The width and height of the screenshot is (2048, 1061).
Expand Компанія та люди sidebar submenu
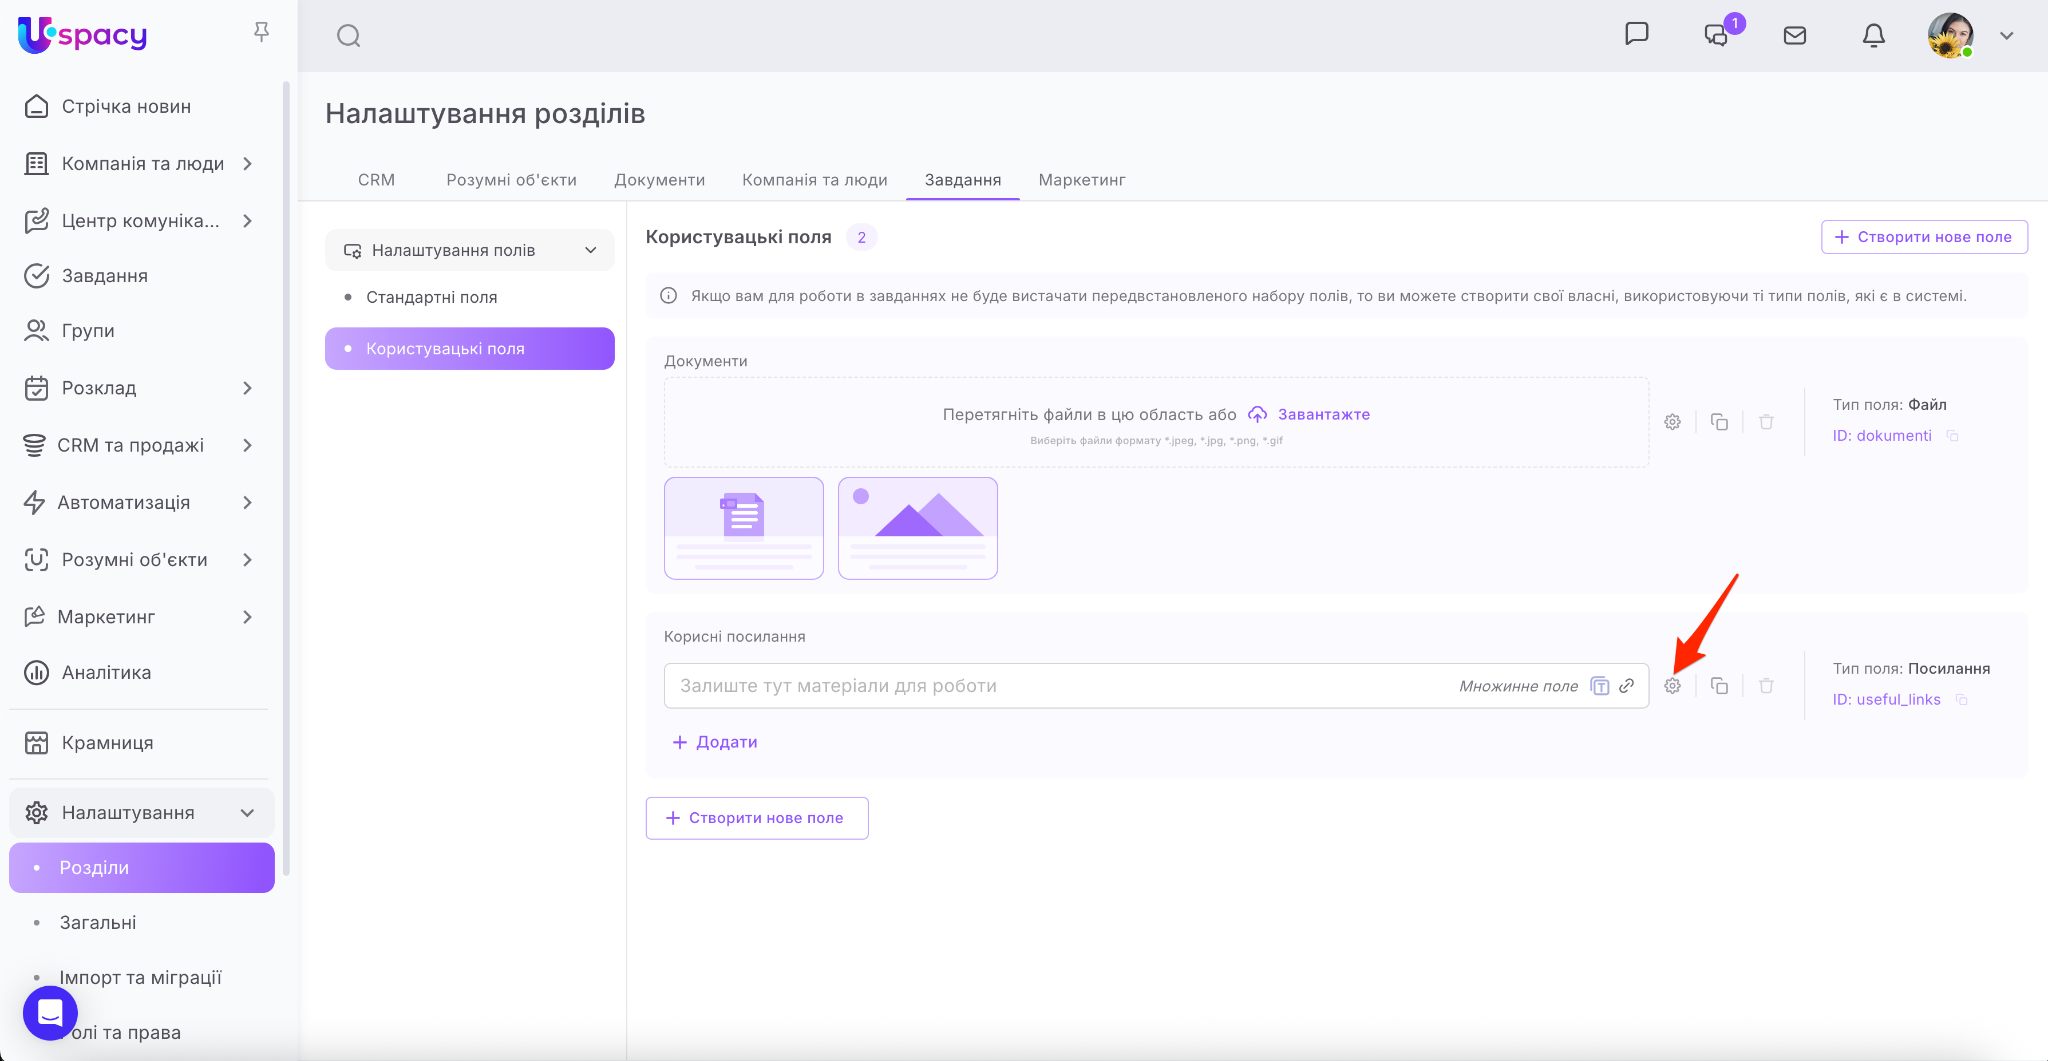pyautogui.click(x=247, y=164)
